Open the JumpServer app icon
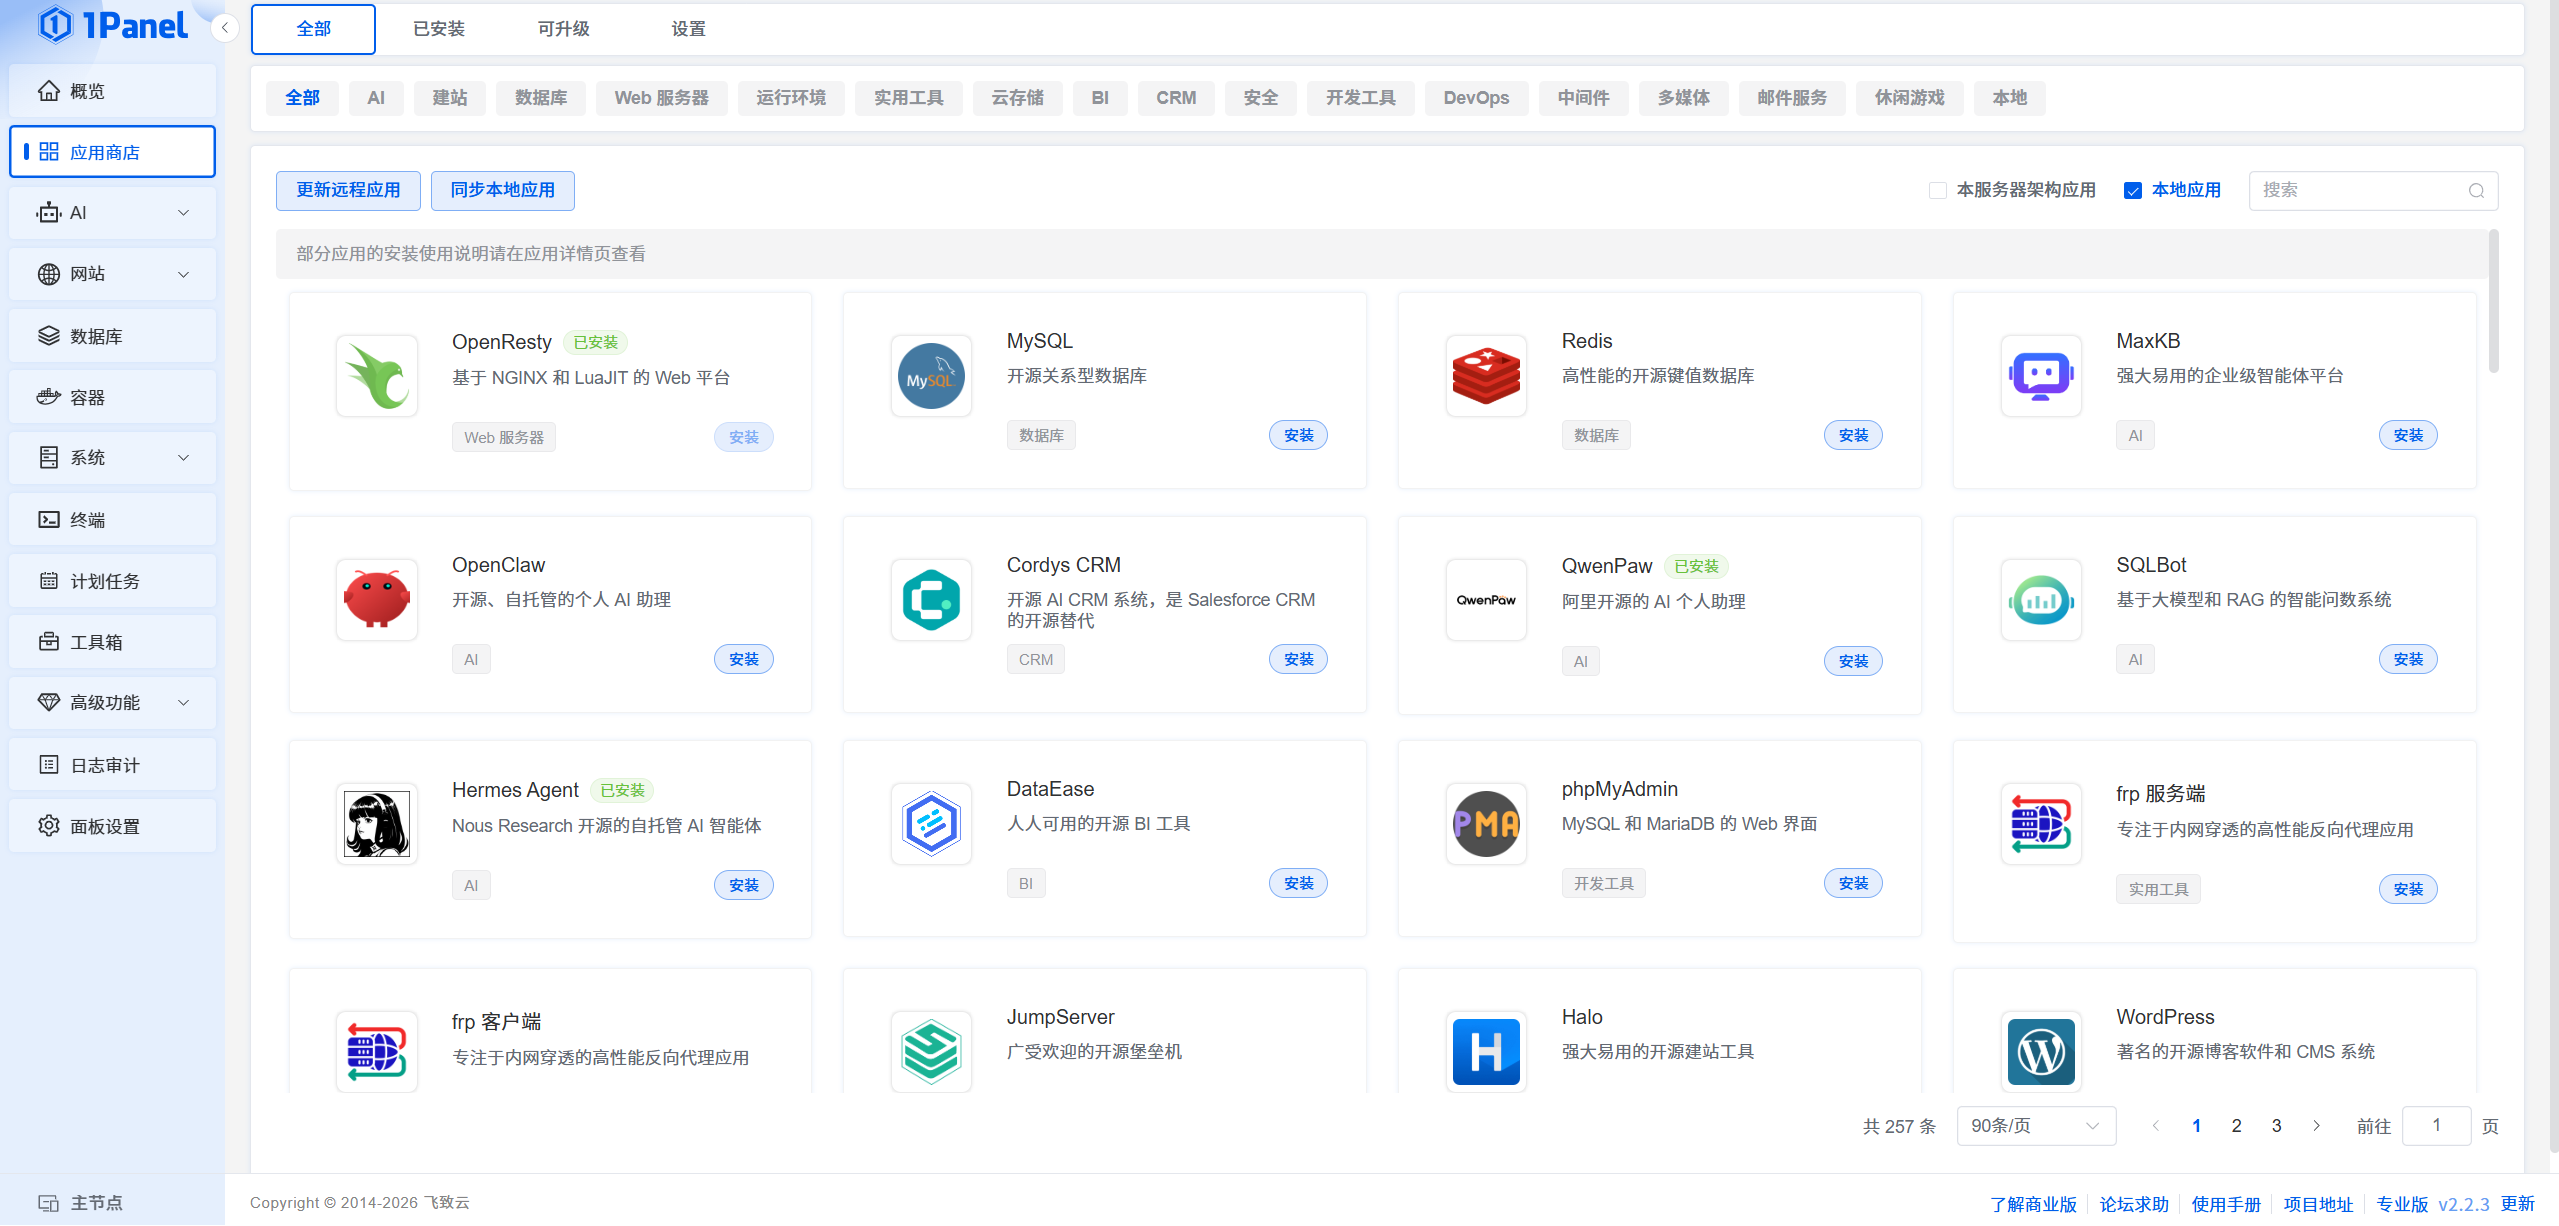The height and width of the screenshot is (1226, 2559). tap(931, 1052)
